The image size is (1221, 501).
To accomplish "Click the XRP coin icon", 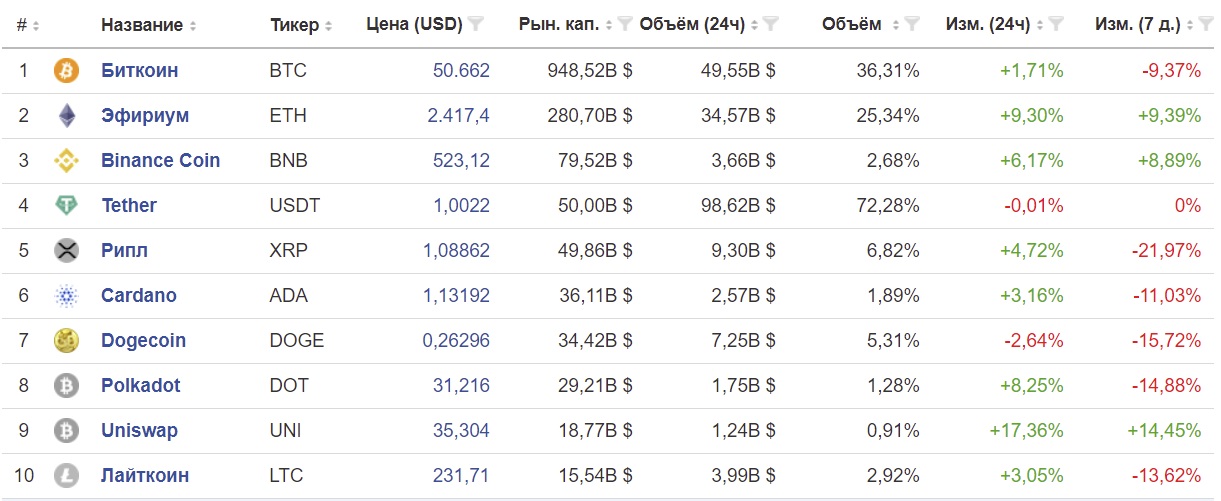I will click(67, 251).
